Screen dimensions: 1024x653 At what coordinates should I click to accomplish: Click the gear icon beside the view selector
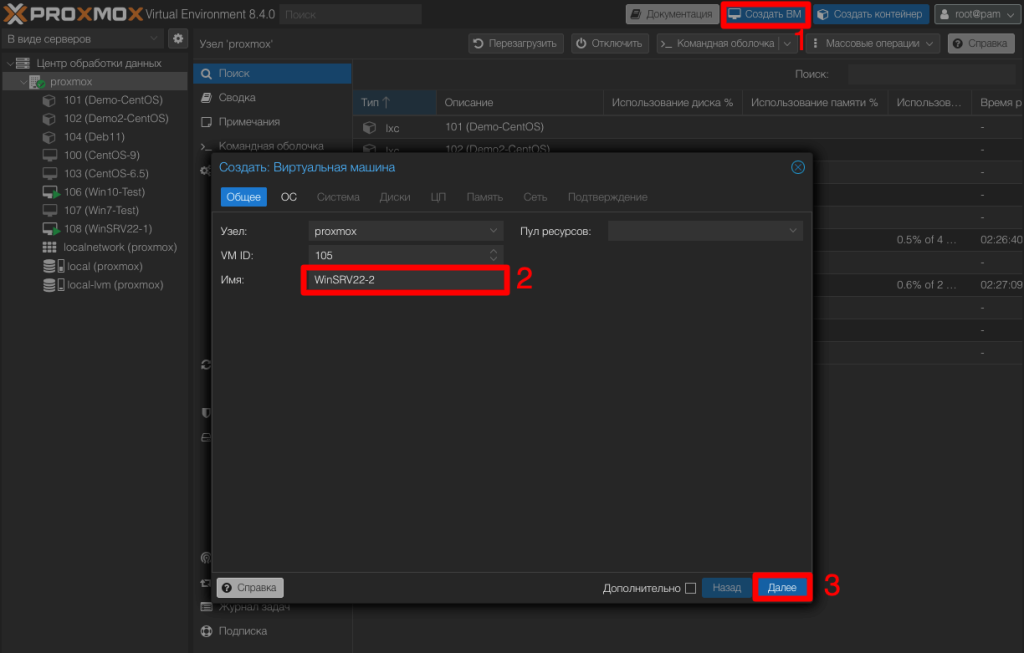(178, 39)
